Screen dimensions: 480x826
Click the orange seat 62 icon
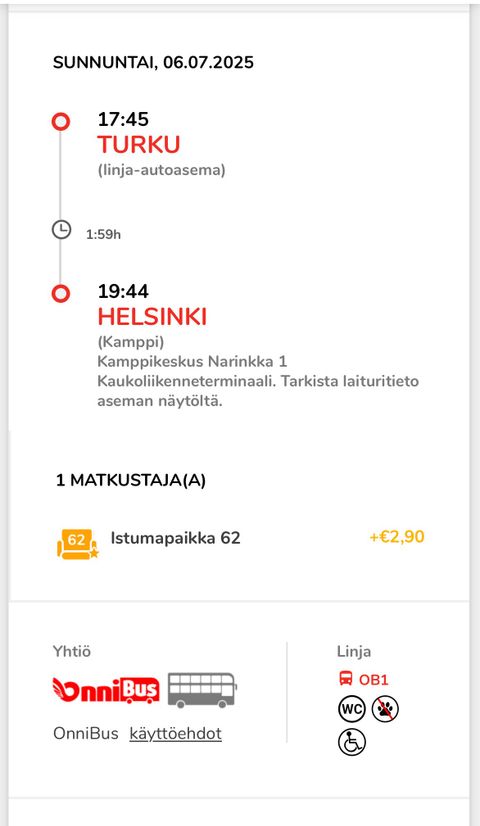click(77, 543)
